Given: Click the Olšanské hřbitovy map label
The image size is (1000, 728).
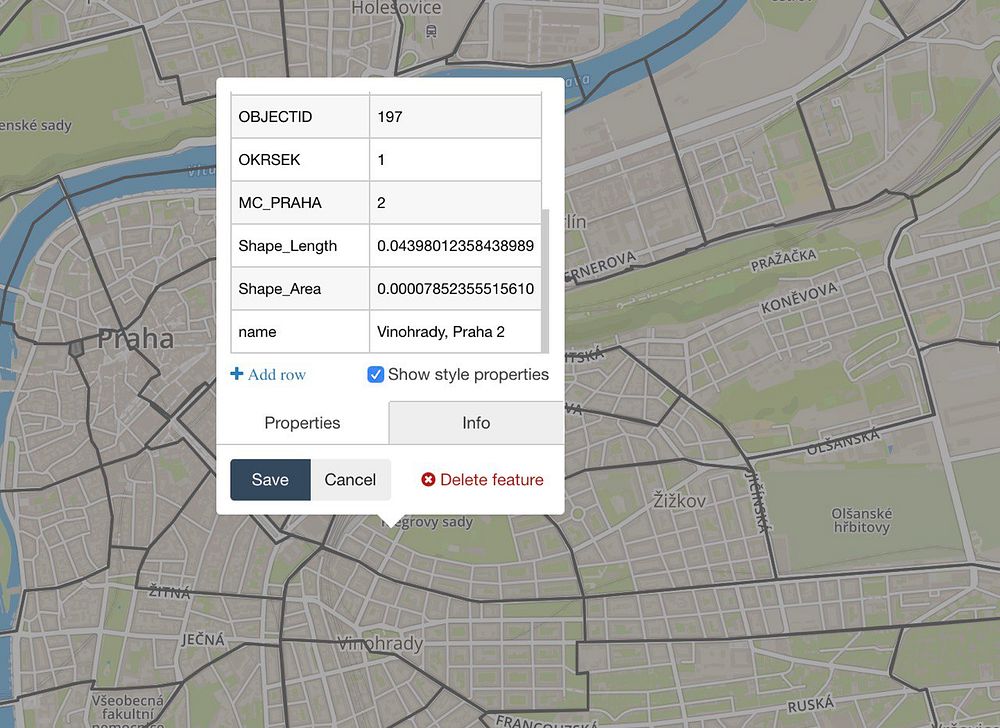Looking at the screenshot, I should pyautogui.click(x=862, y=520).
